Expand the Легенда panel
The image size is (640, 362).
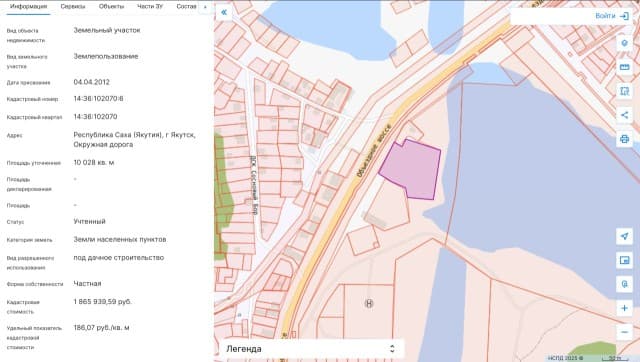311,349
